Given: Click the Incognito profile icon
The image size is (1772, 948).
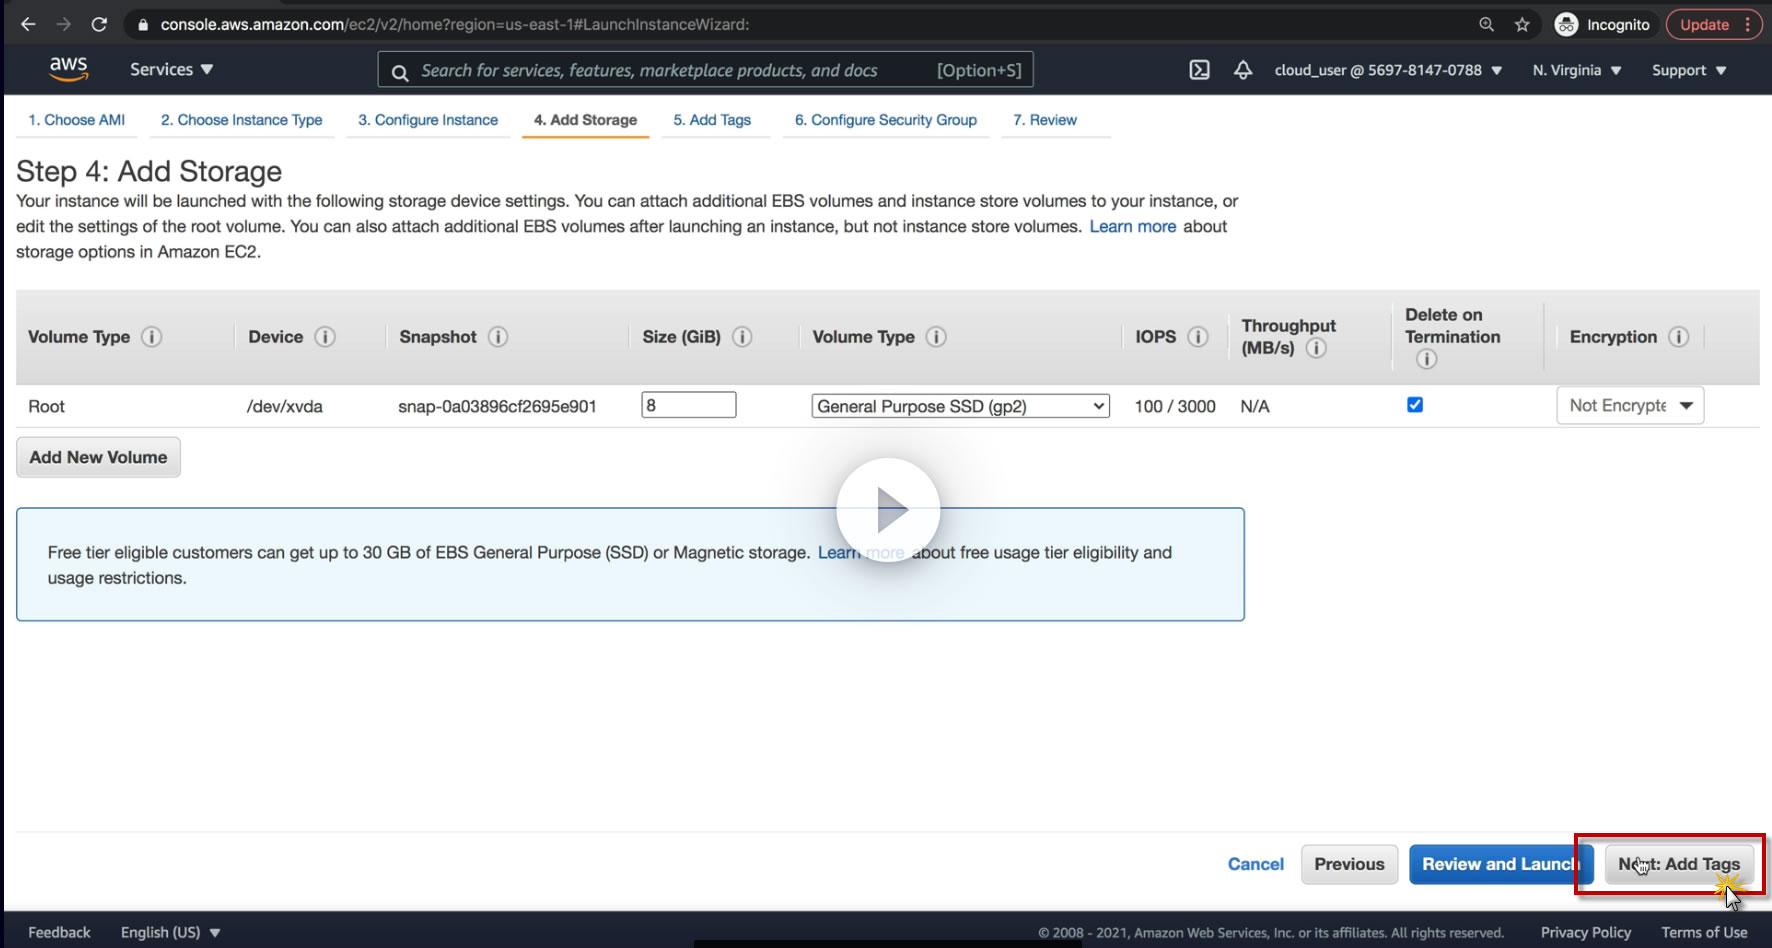Looking at the screenshot, I should click(1566, 25).
